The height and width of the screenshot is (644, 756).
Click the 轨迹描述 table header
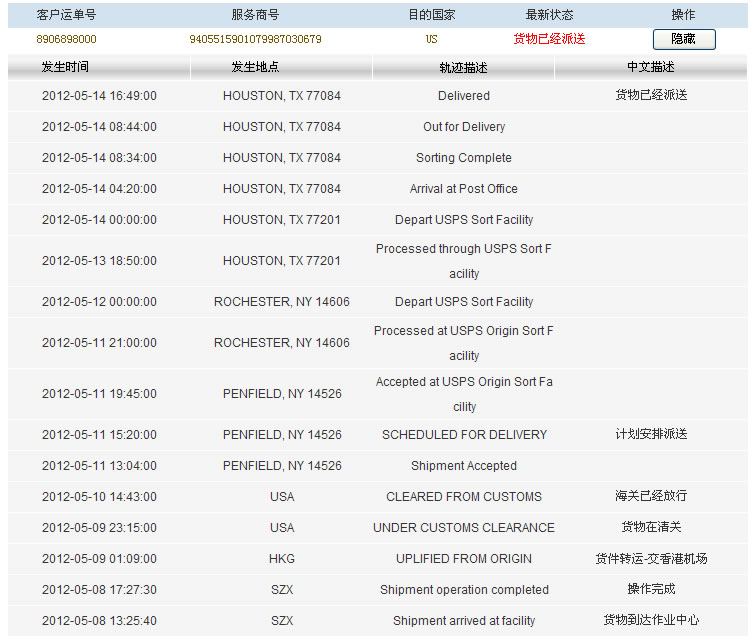click(463, 67)
